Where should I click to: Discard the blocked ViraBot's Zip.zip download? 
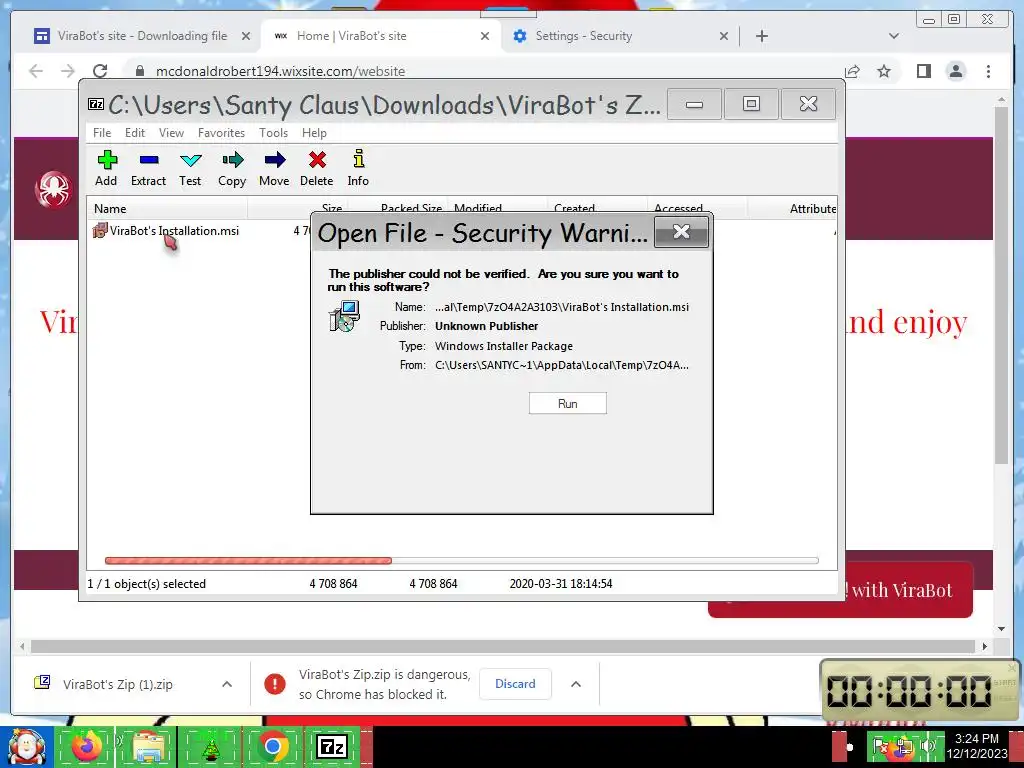(515, 684)
